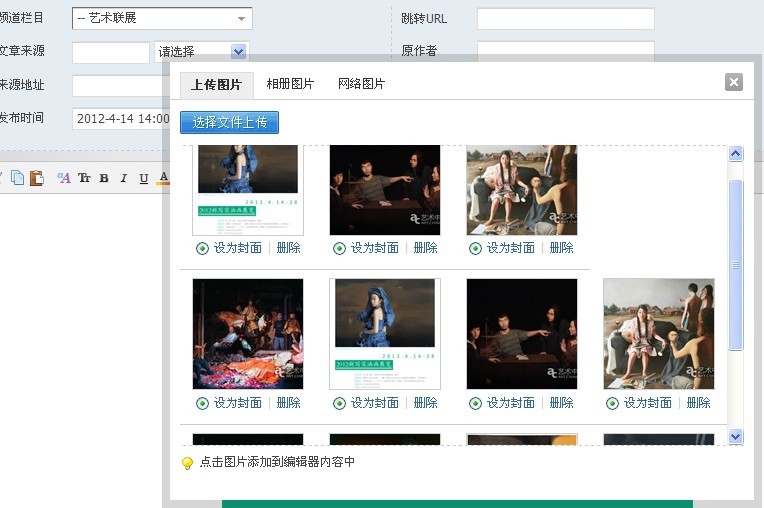Click the 选择文件上传 button
The width and height of the screenshot is (764, 508).
click(x=229, y=122)
